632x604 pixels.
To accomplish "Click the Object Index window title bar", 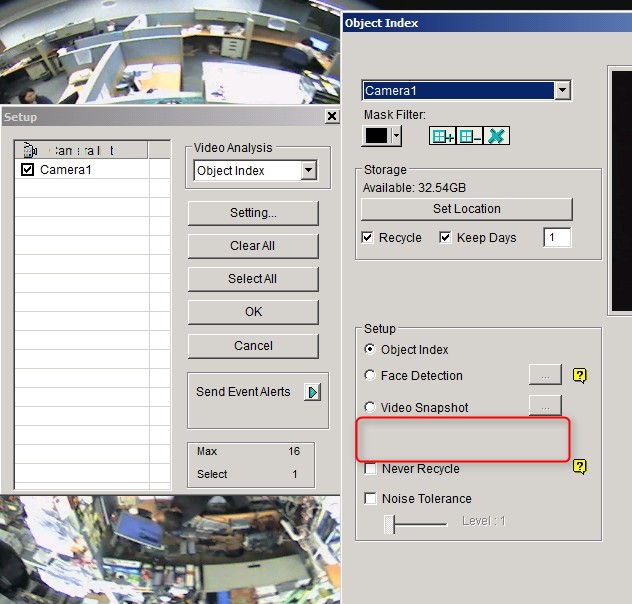I will click(487, 23).
